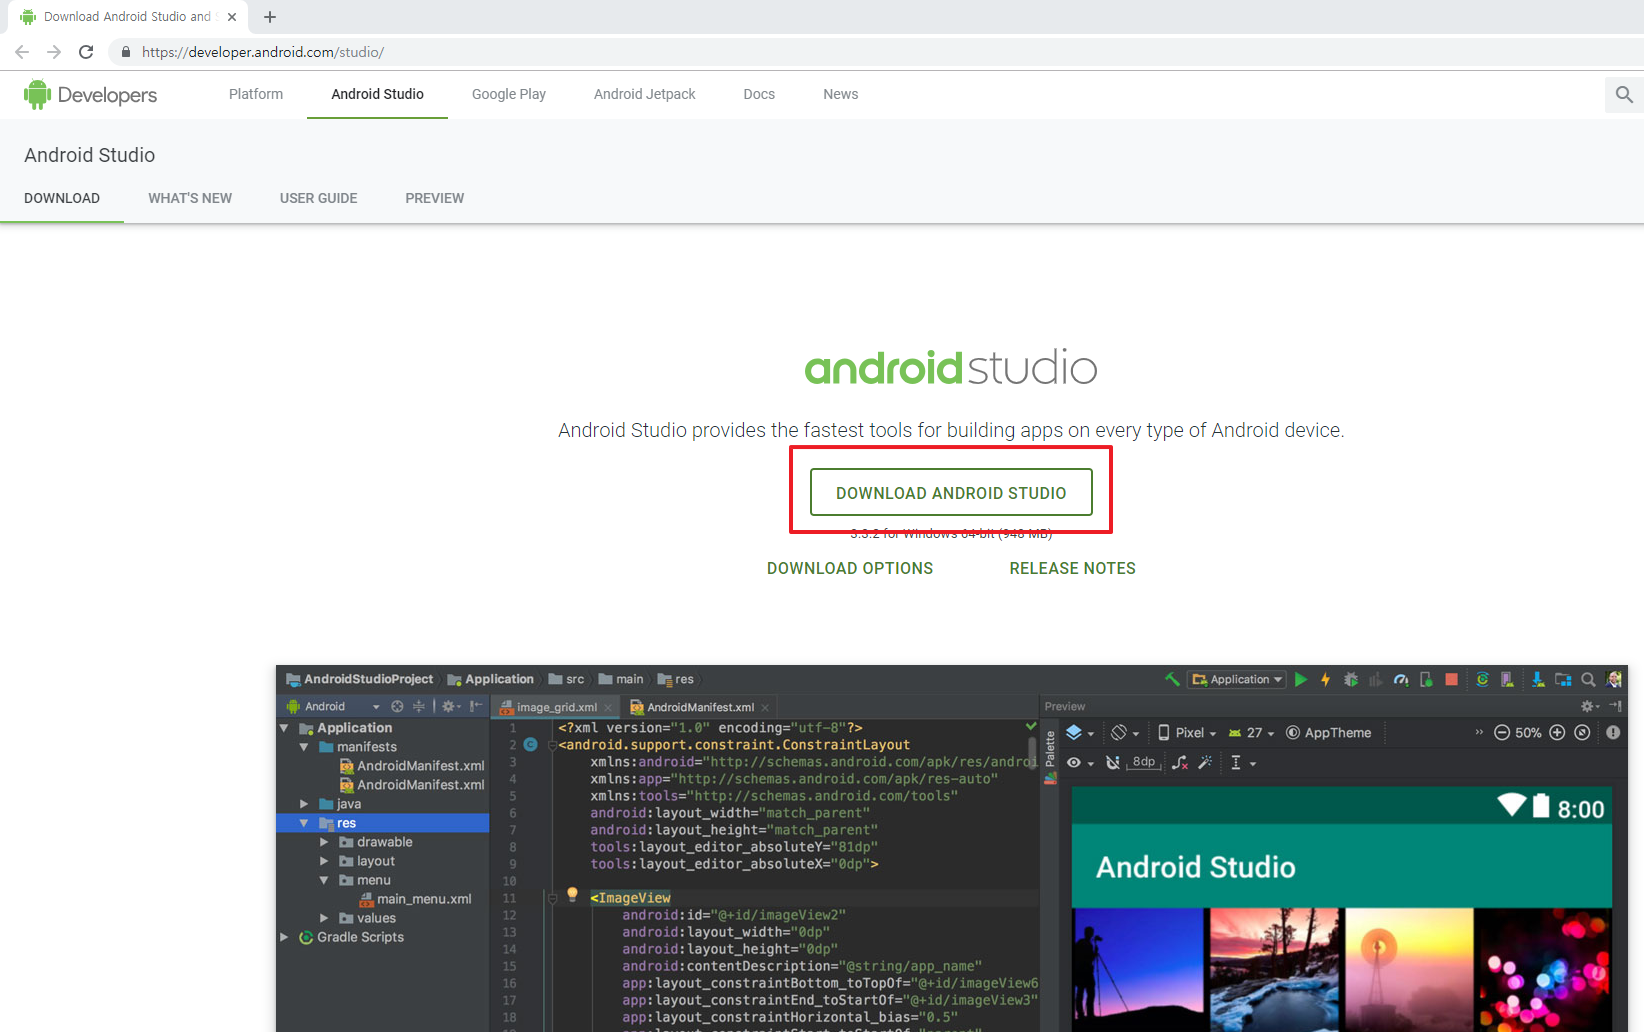Click the zoom to fit icon

[1582, 732]
